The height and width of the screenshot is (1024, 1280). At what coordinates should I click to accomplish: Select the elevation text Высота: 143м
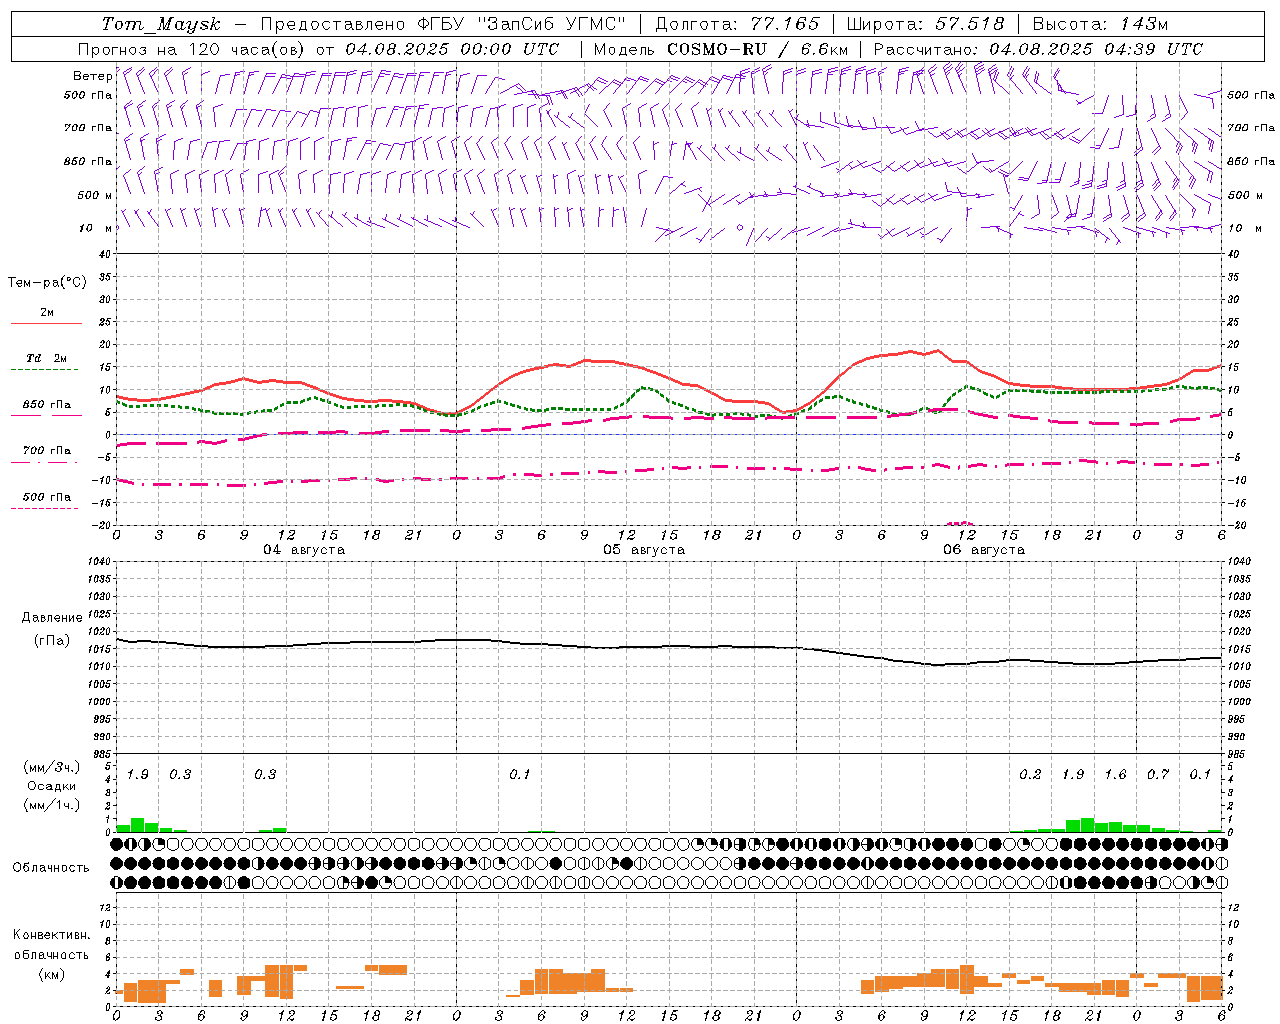(x=1100, y=24)
